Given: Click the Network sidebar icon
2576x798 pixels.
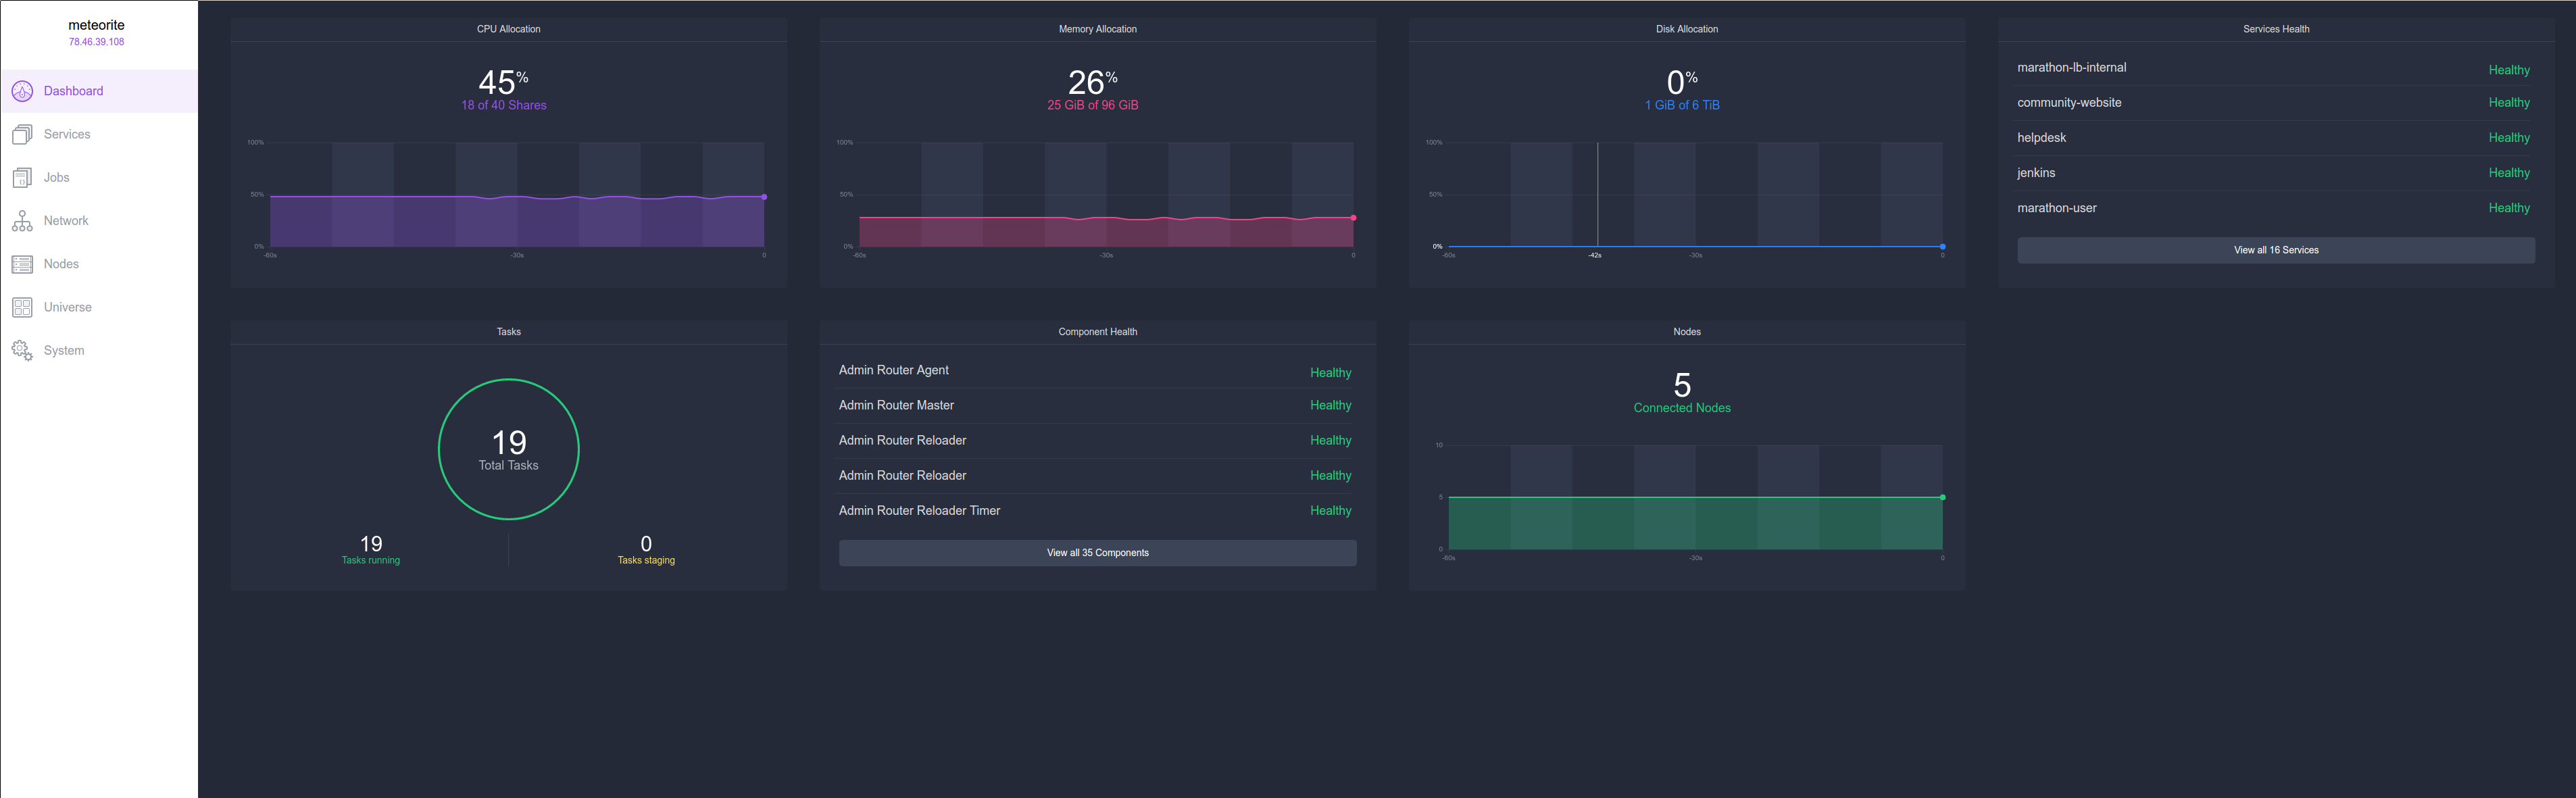Looking at the screenshot, I should tap(22, 221).
